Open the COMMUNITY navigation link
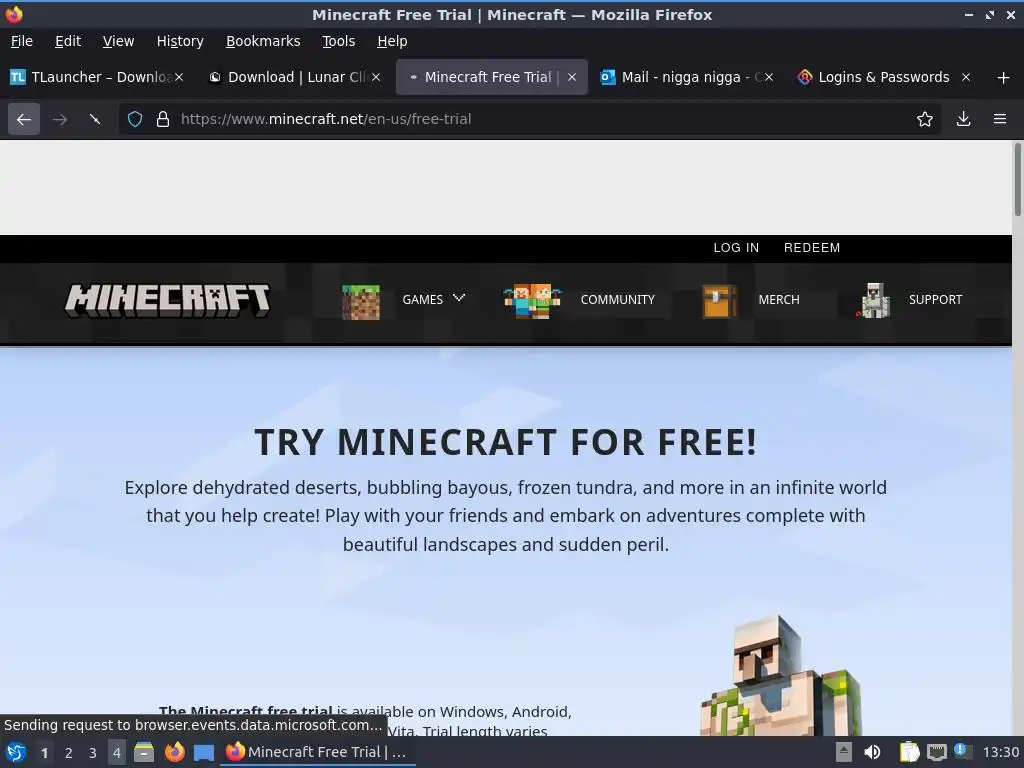This screenshot has width=1024, height=768. click(x=617, y=300)
